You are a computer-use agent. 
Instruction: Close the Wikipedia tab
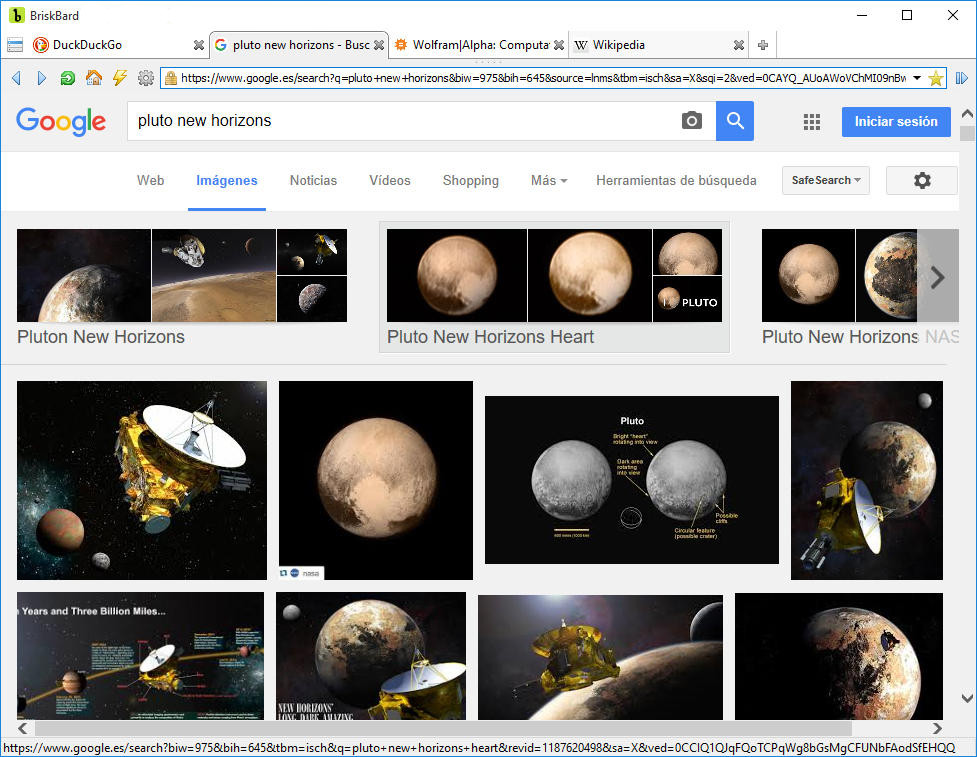pyautogui.click(x=739, y=45)
